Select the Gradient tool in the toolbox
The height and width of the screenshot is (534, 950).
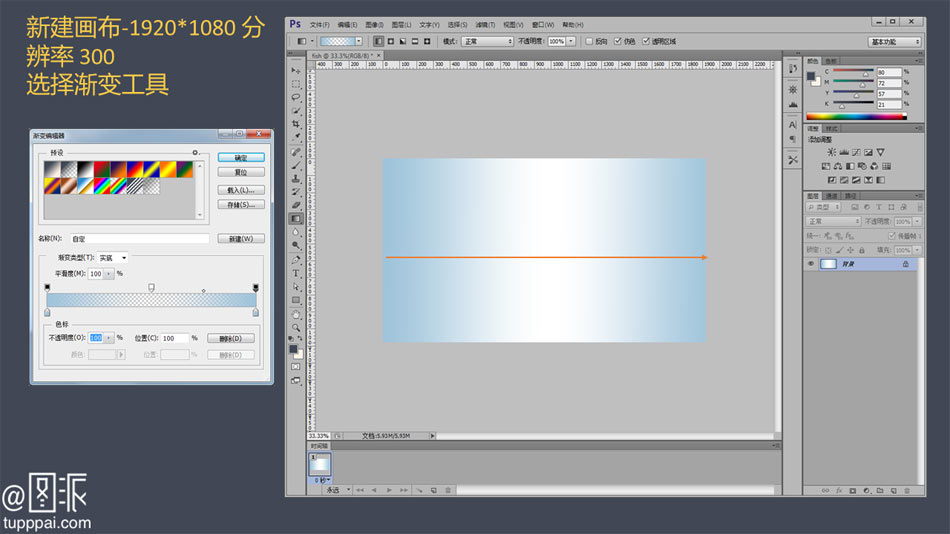click(296, 218)
